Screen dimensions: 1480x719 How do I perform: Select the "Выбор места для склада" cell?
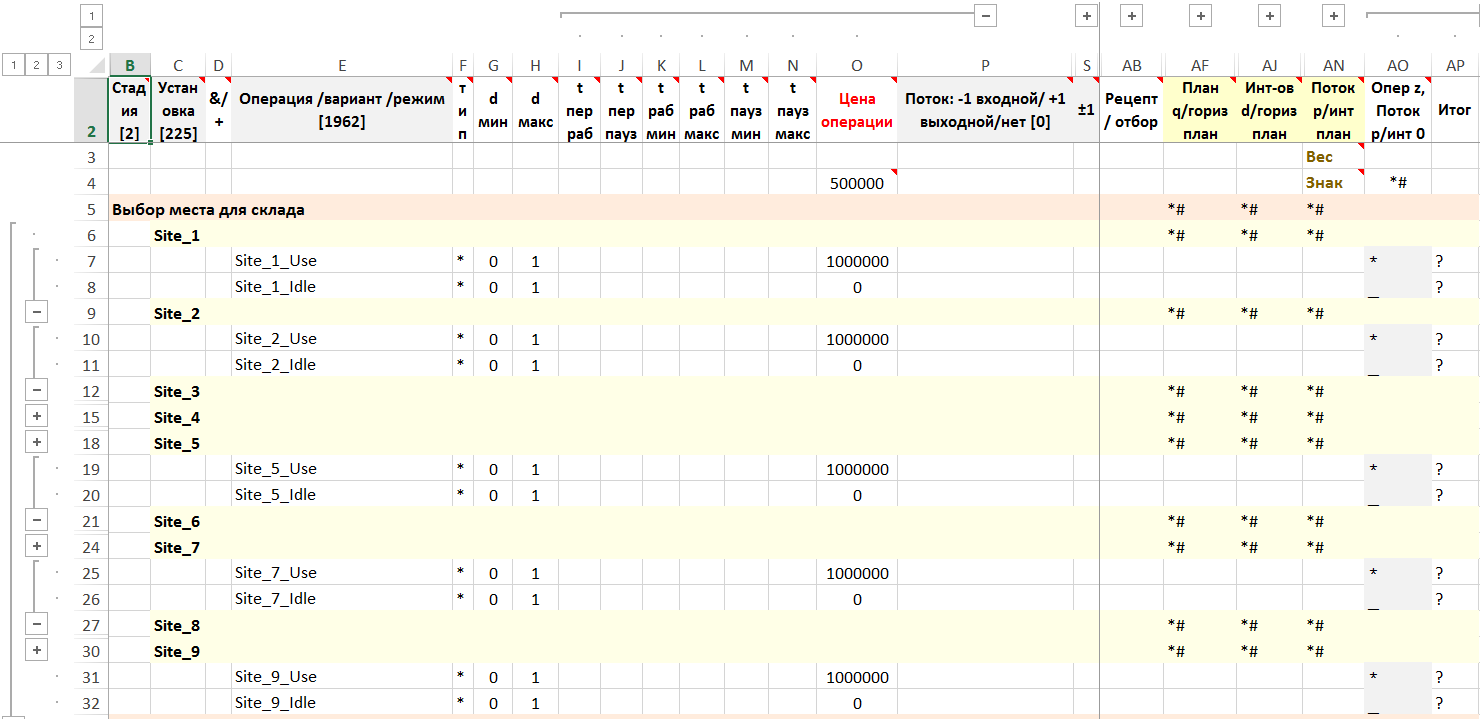[208, 209]
